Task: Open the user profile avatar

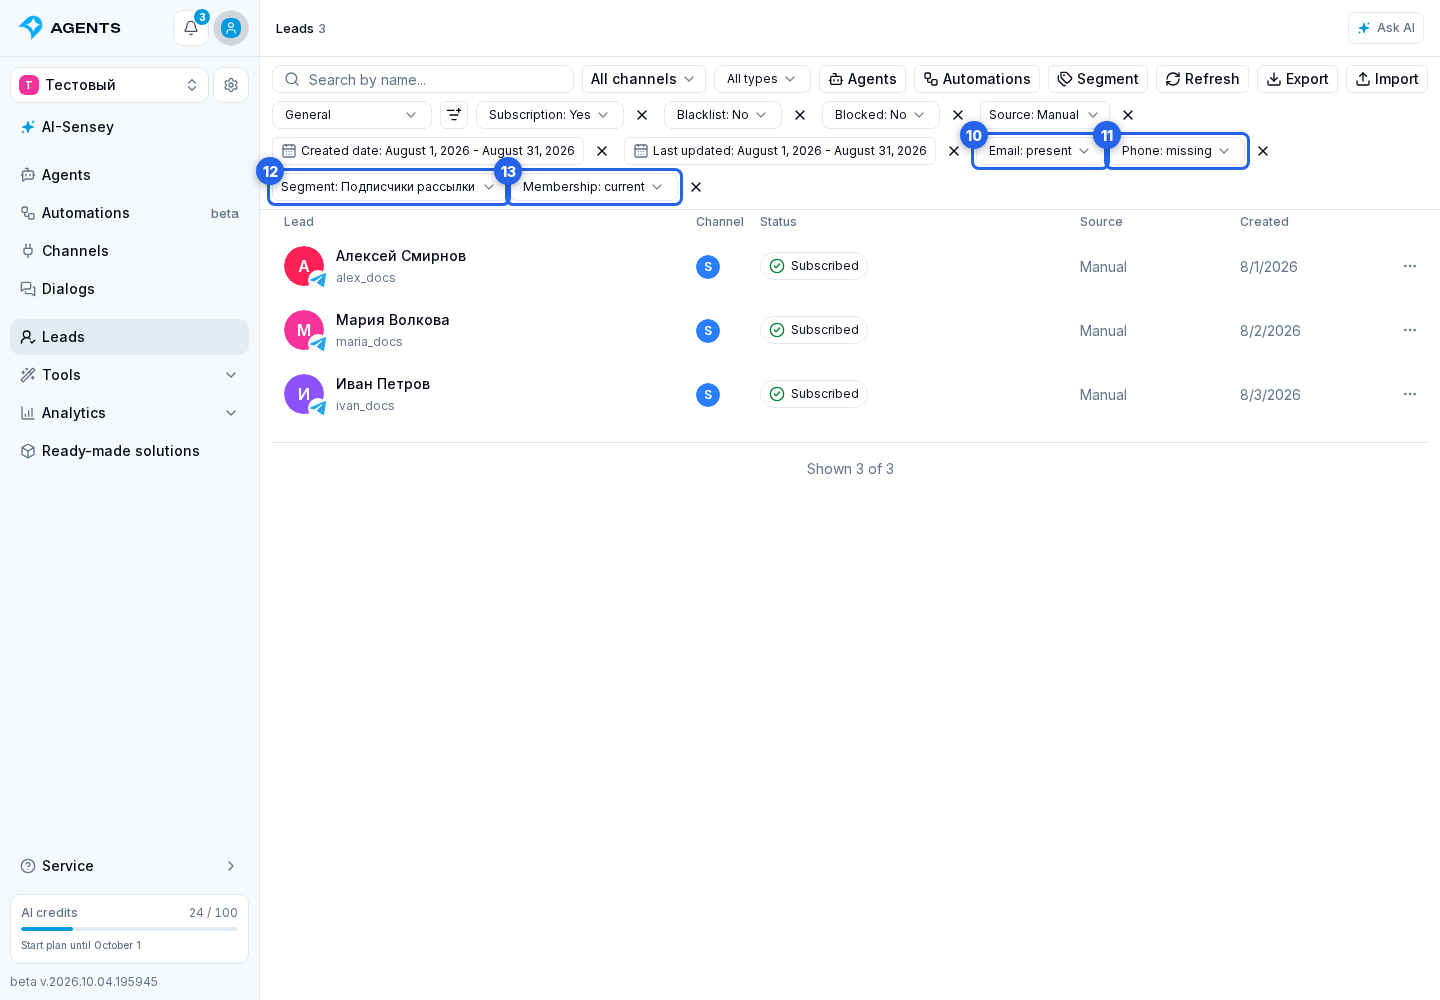Action: (231, 28)
